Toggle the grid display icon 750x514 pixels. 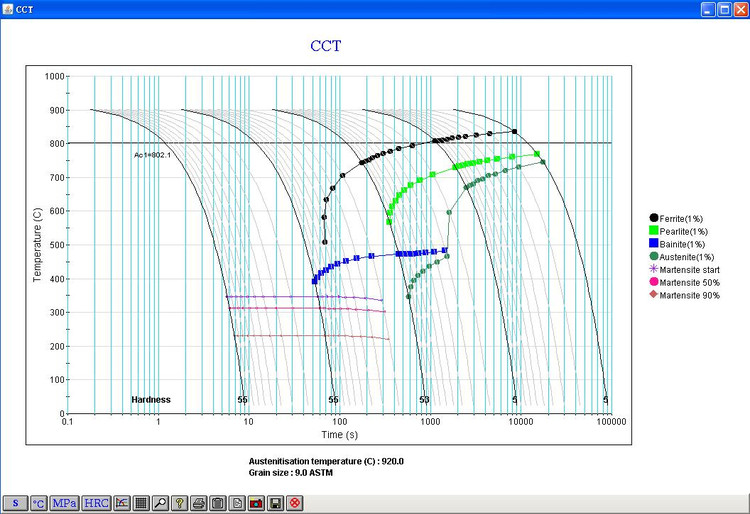click(x=142, y=502)
